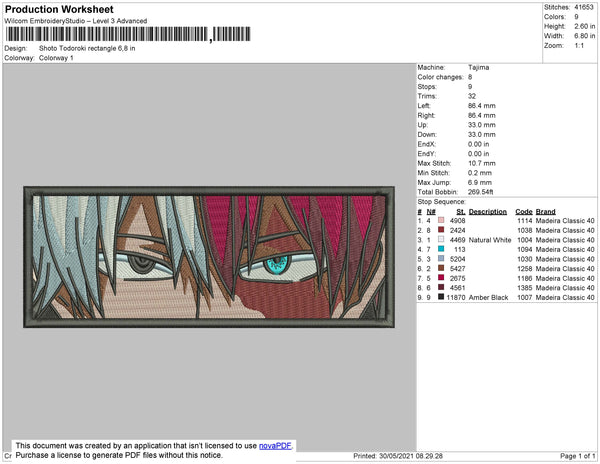The image size is (600, 464).
Task: Select stitch count 4908 in row 1
Action: coord(458,221)
